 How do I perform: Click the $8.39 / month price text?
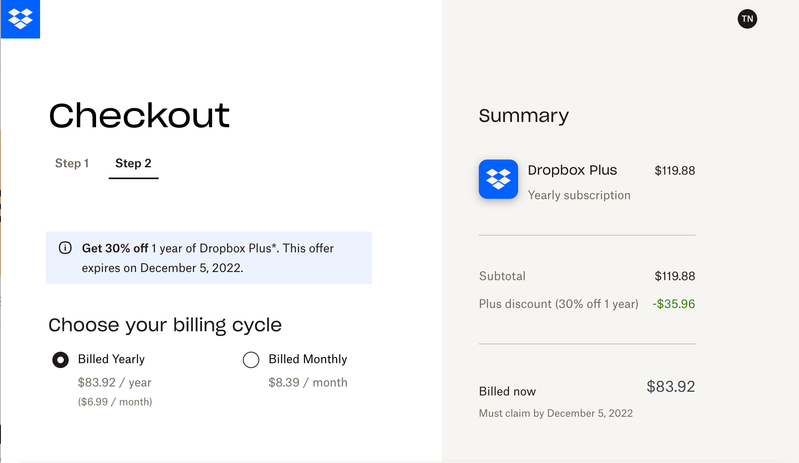[308, 382]
